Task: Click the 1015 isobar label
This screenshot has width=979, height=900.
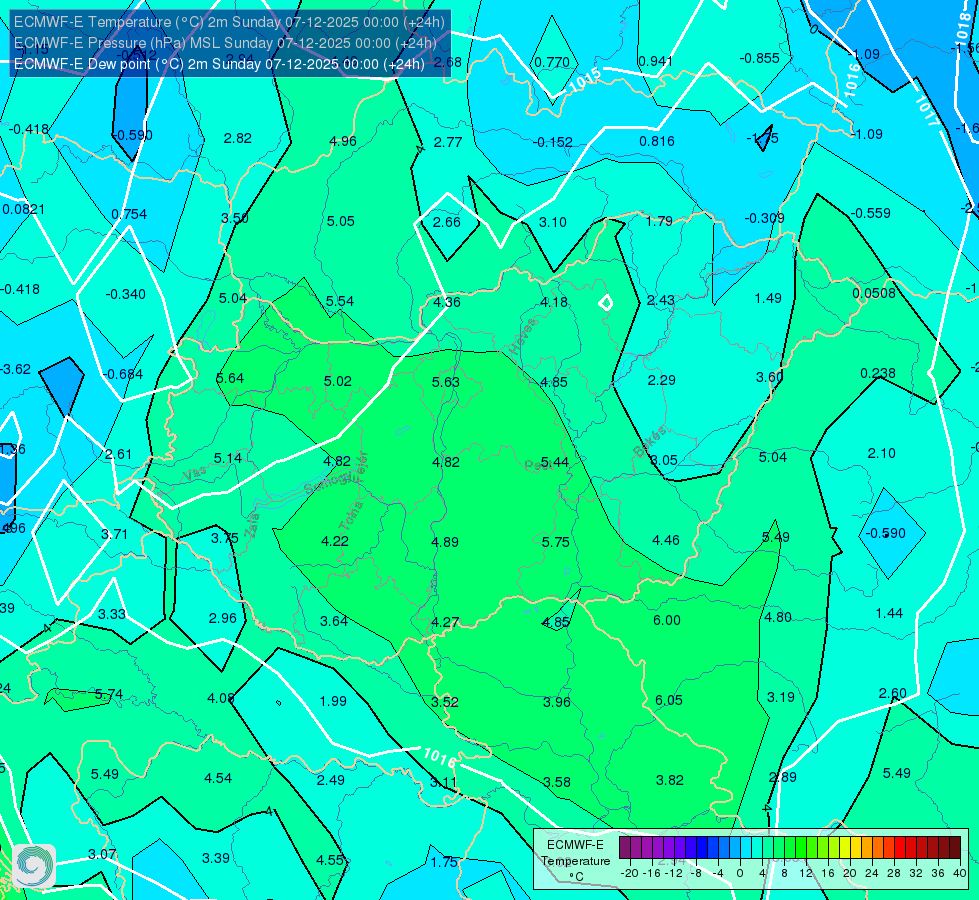Action: tap(585, 79)
